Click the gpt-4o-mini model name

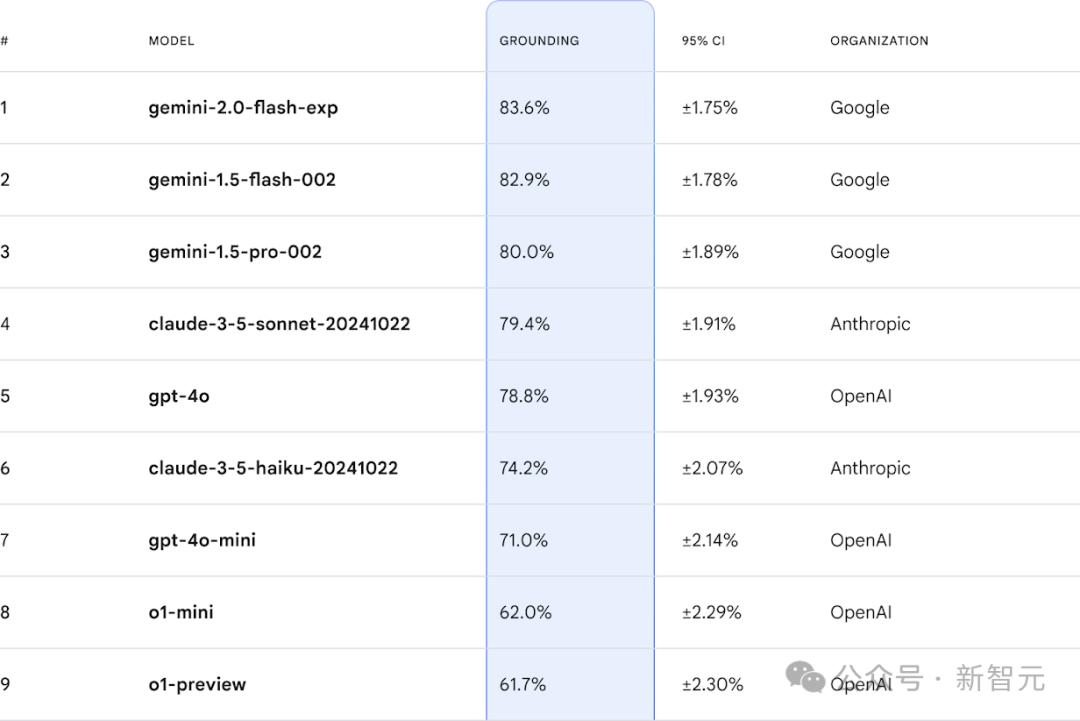coord(202,540)
